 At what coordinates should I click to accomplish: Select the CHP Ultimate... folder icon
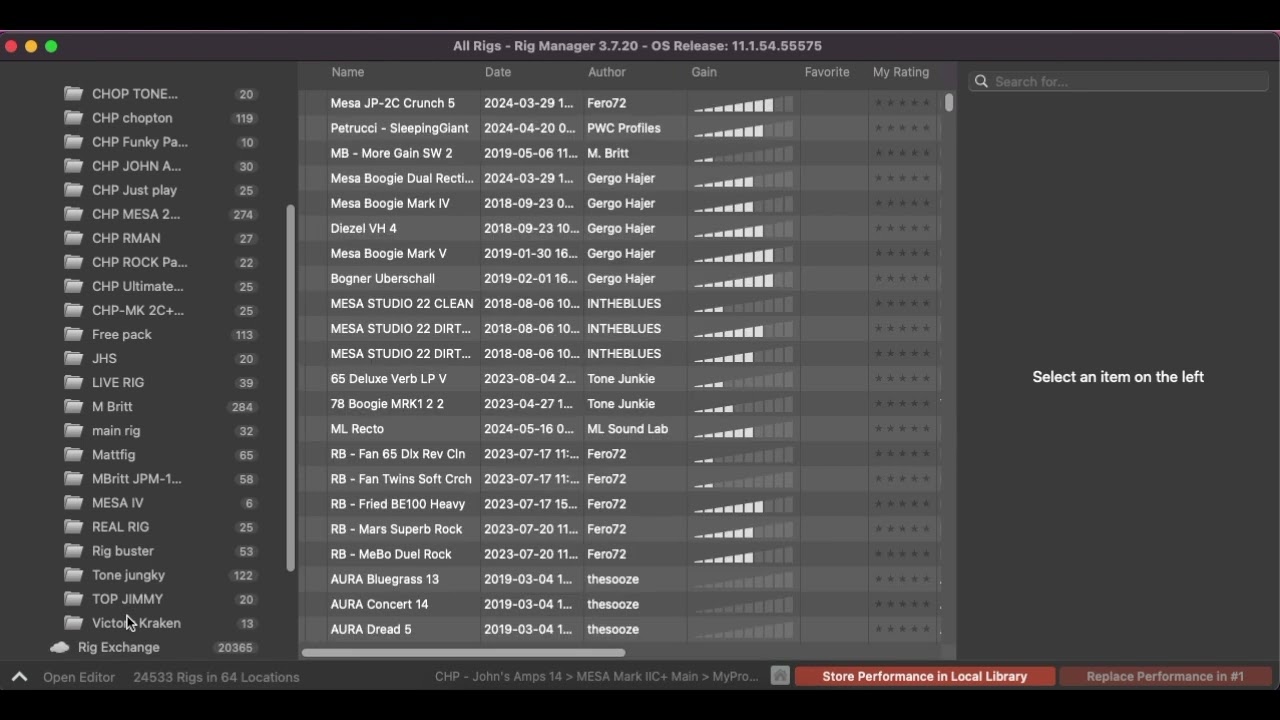click(73, 286)
